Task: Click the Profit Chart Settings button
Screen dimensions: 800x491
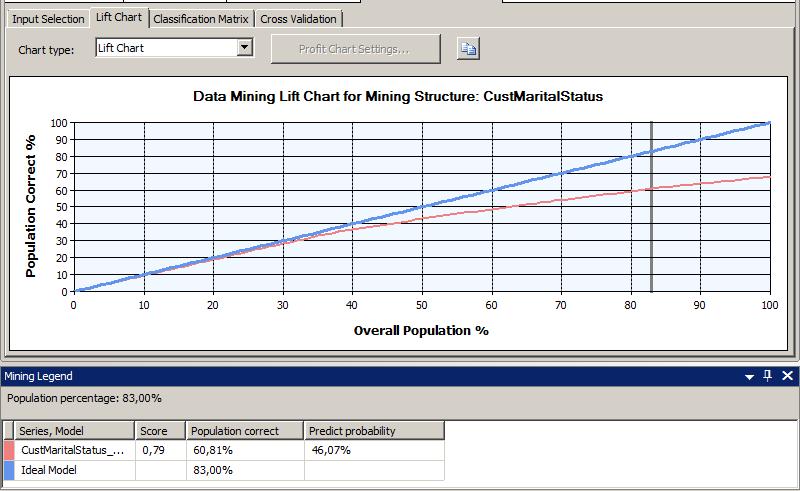Action: click(355, 49)
